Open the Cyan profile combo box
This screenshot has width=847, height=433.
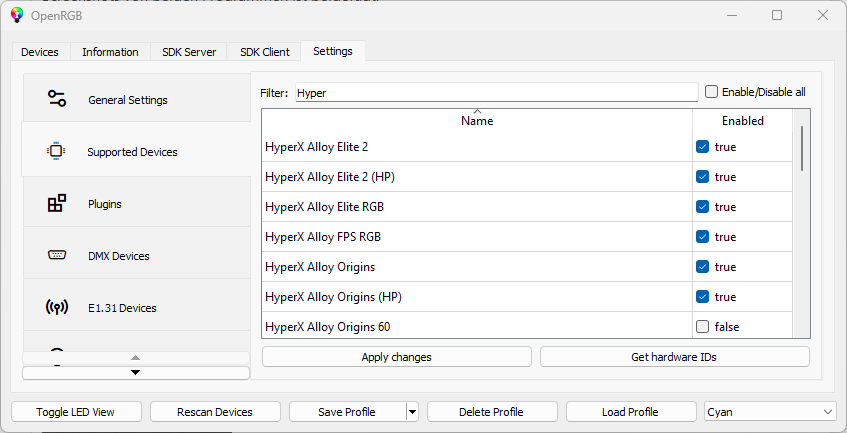click(x=770, y=412)
